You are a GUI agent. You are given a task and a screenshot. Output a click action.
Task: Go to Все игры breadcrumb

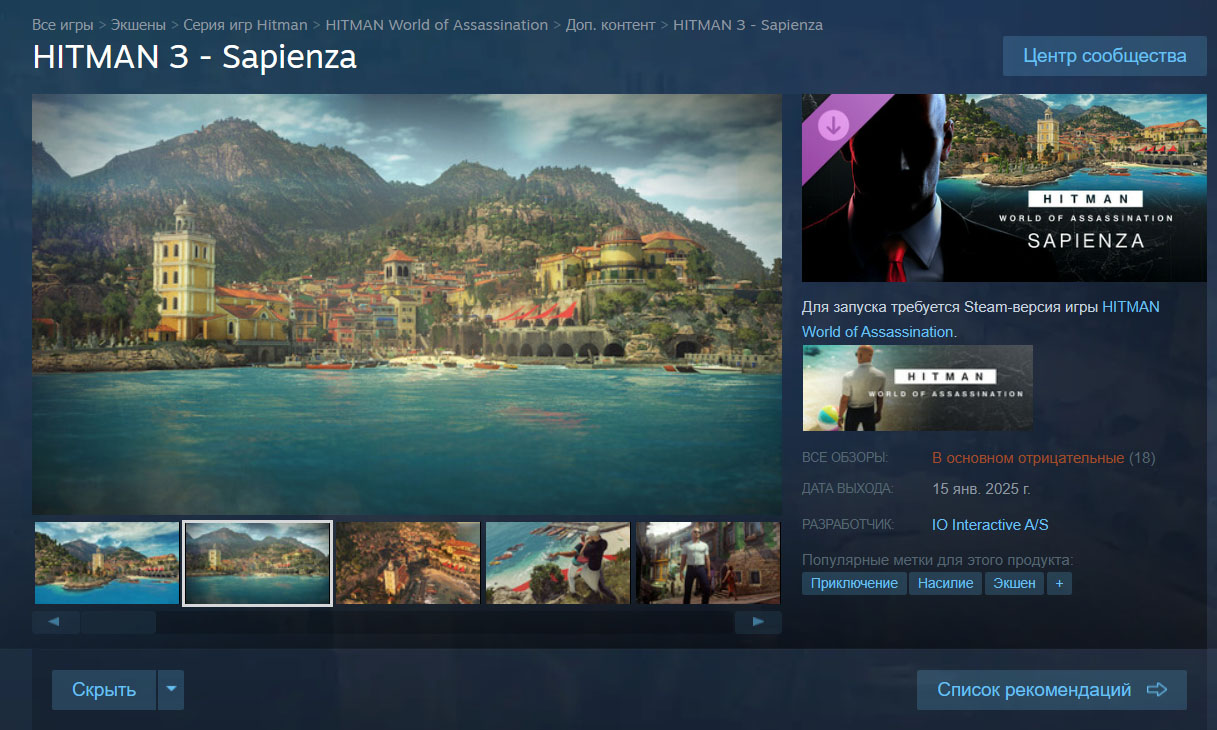click(63, 24)
